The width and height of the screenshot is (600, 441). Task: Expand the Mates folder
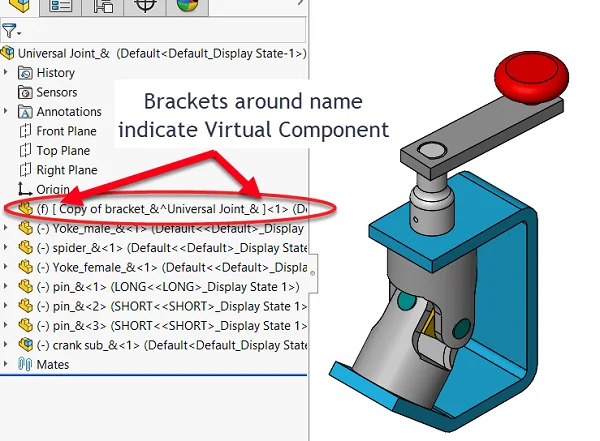(8, 365)
